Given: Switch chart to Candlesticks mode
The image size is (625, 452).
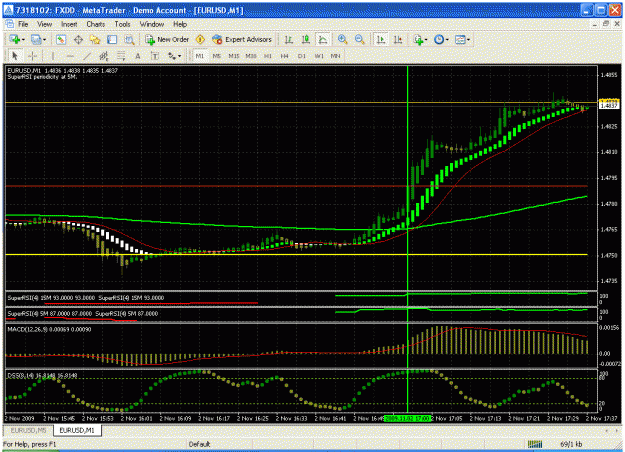Looking at the screenshot, I should 306,39.
